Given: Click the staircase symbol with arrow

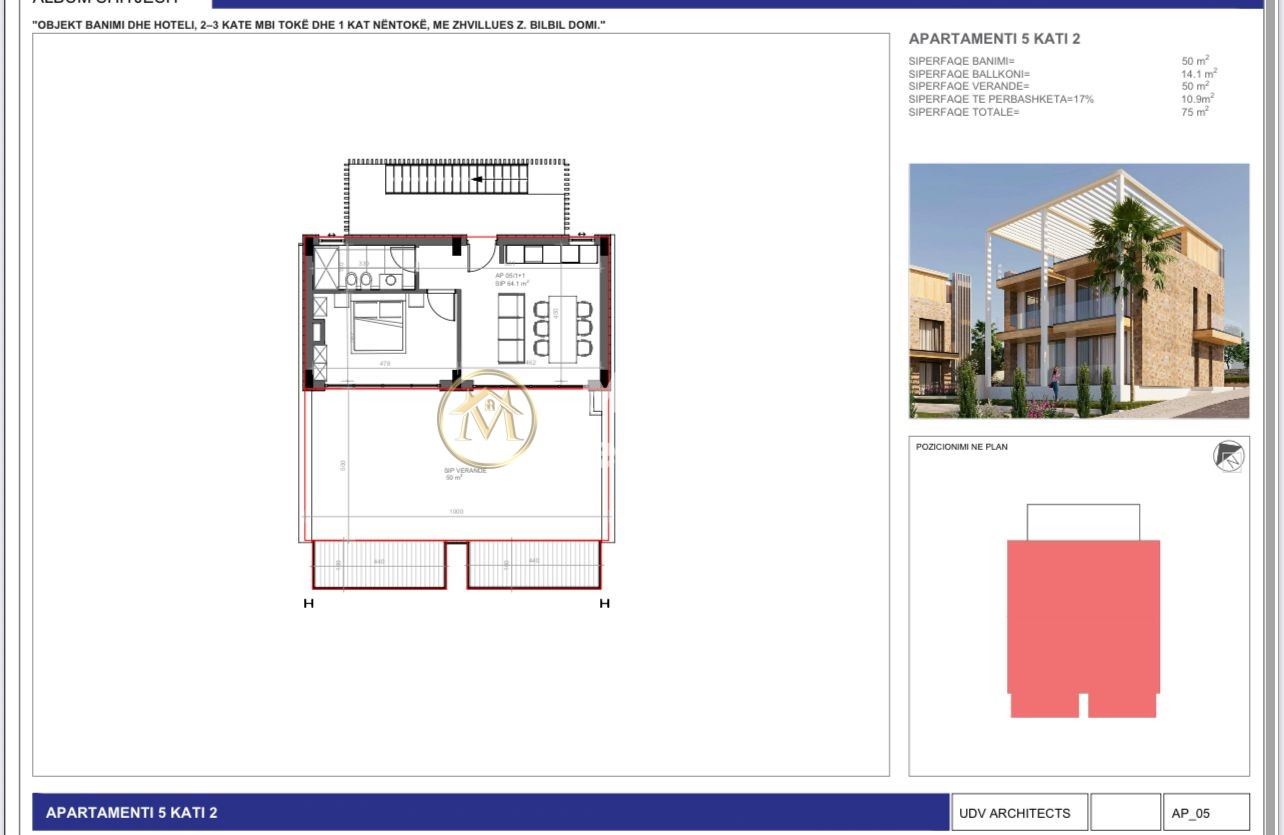Looking at the screenshot, I should pos(457,180).
